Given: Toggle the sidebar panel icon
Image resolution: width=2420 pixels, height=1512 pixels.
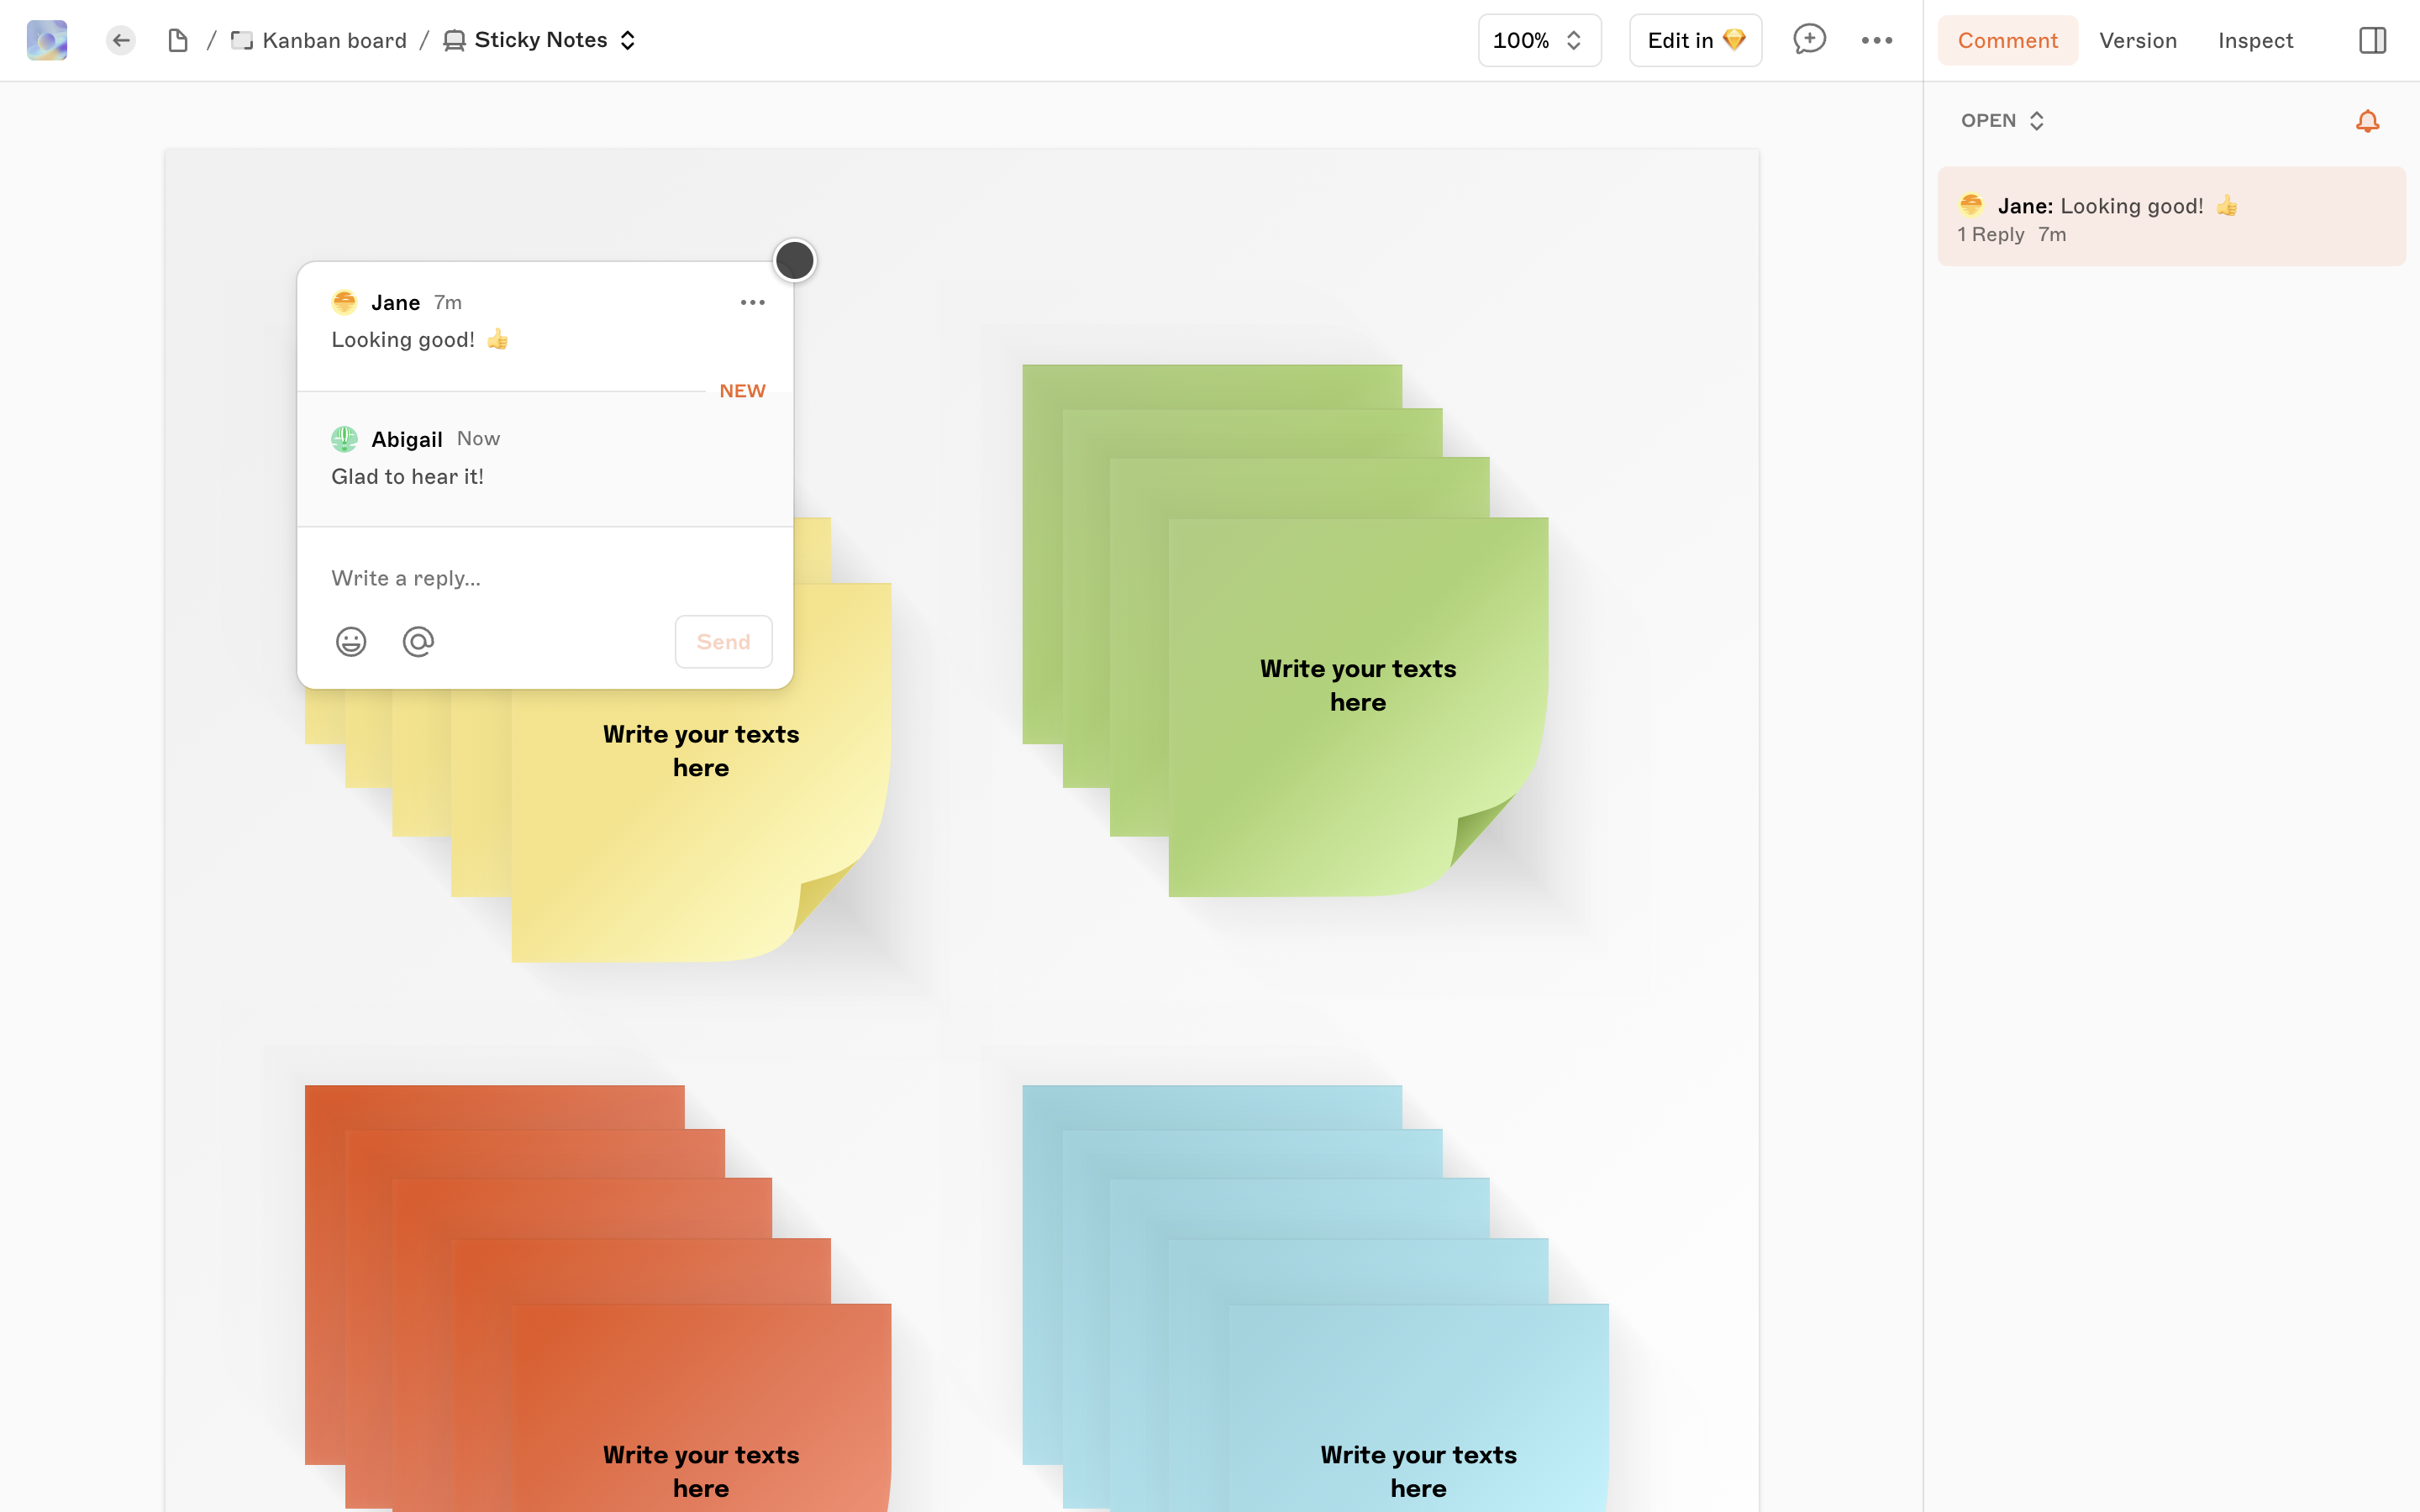Looking at the screenshot, I should (2372, 40).
